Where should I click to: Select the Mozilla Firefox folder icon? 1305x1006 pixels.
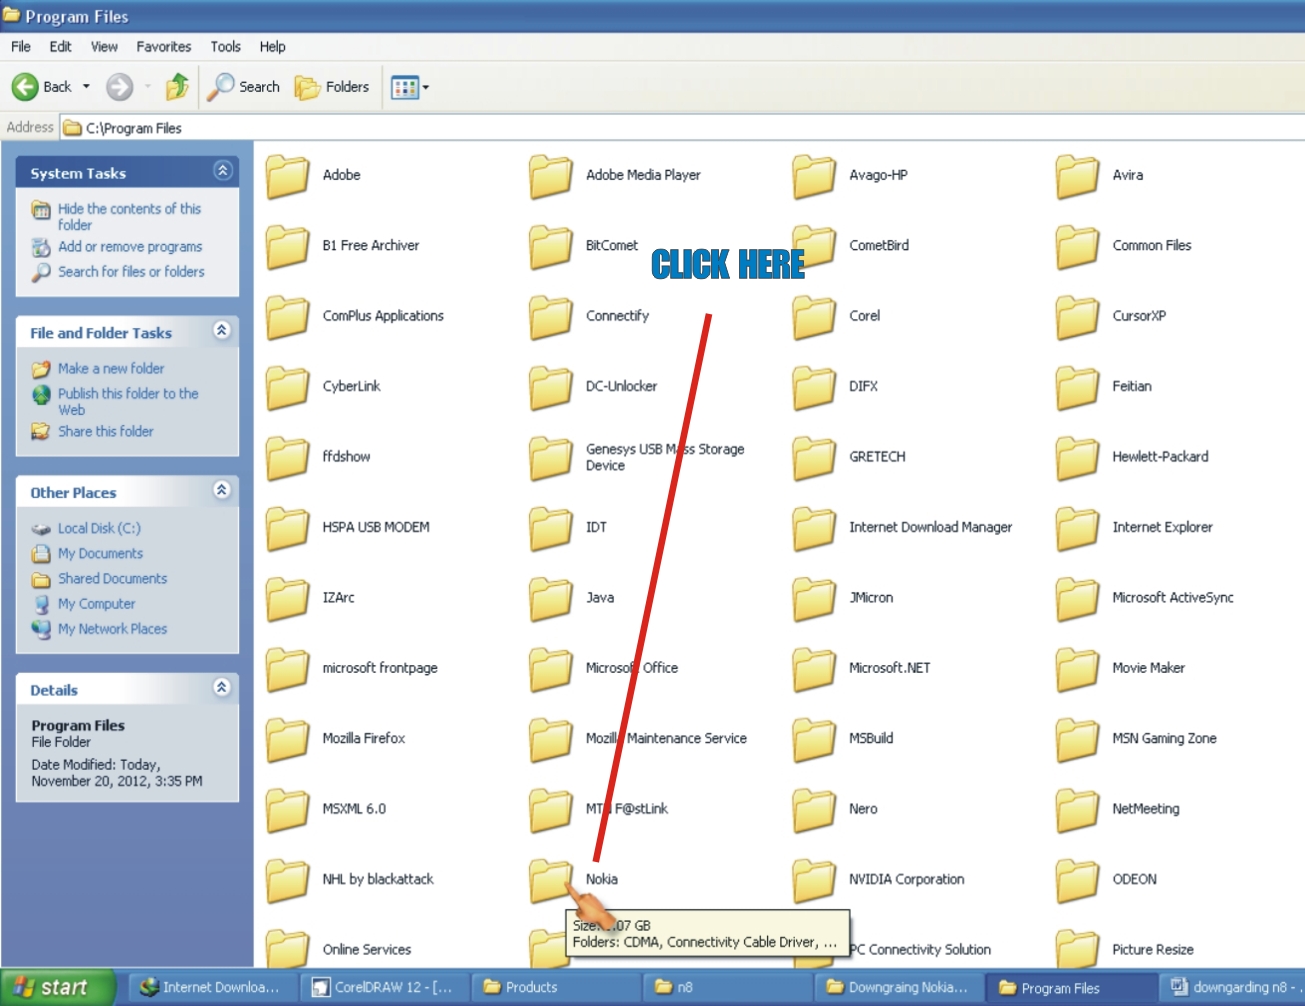pyautogui.click(x=288, y=740)
